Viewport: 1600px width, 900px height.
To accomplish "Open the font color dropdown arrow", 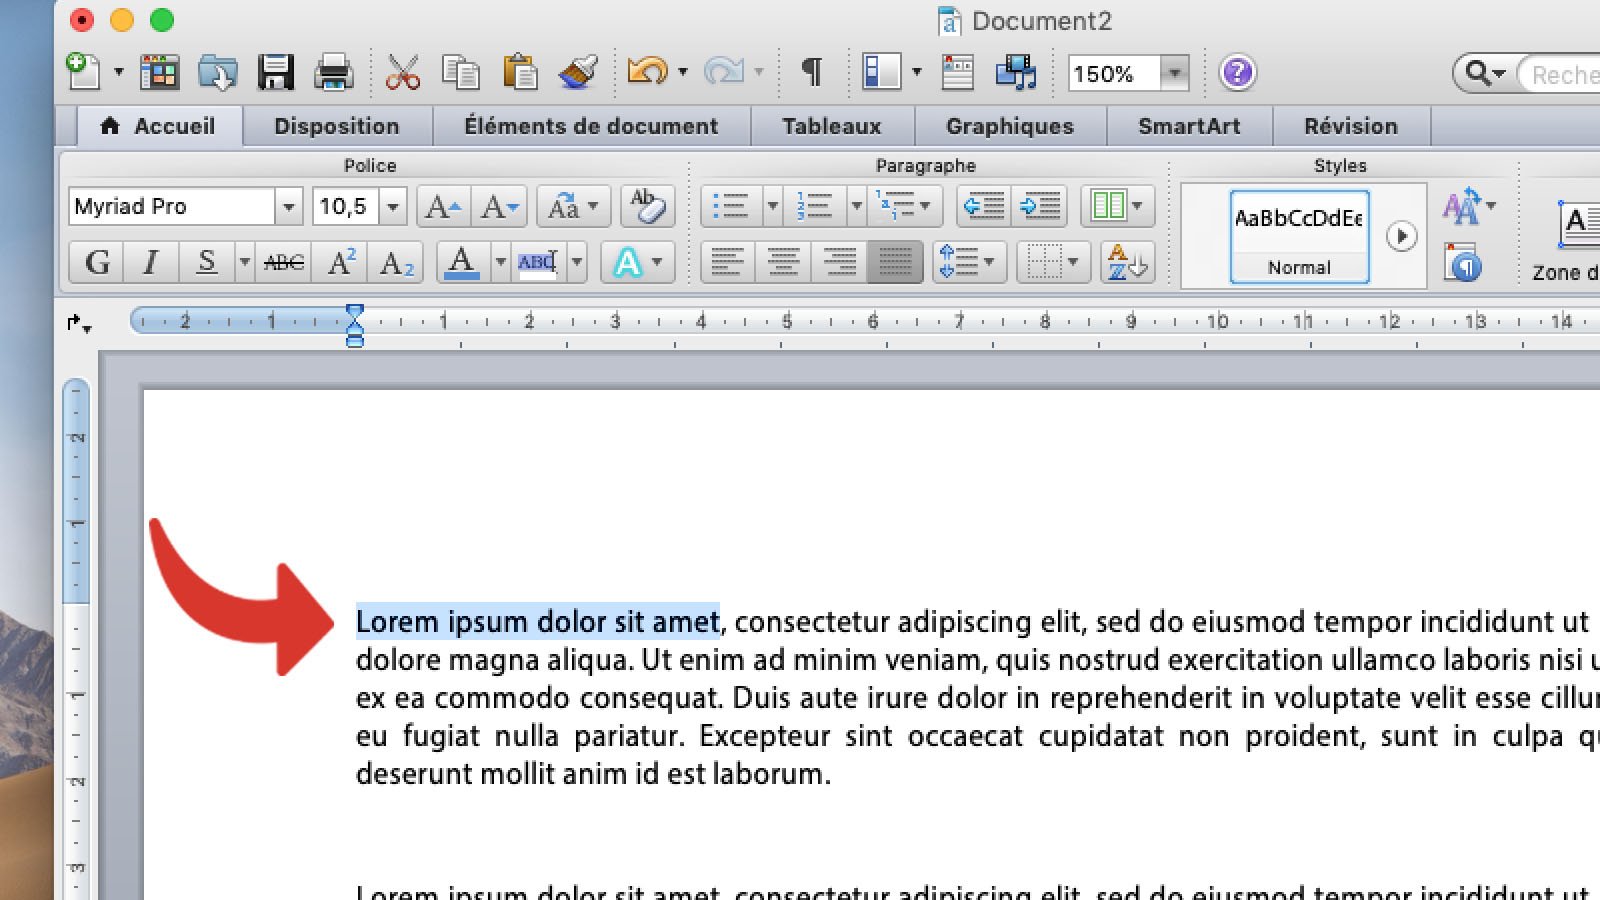I will point(502,263).
